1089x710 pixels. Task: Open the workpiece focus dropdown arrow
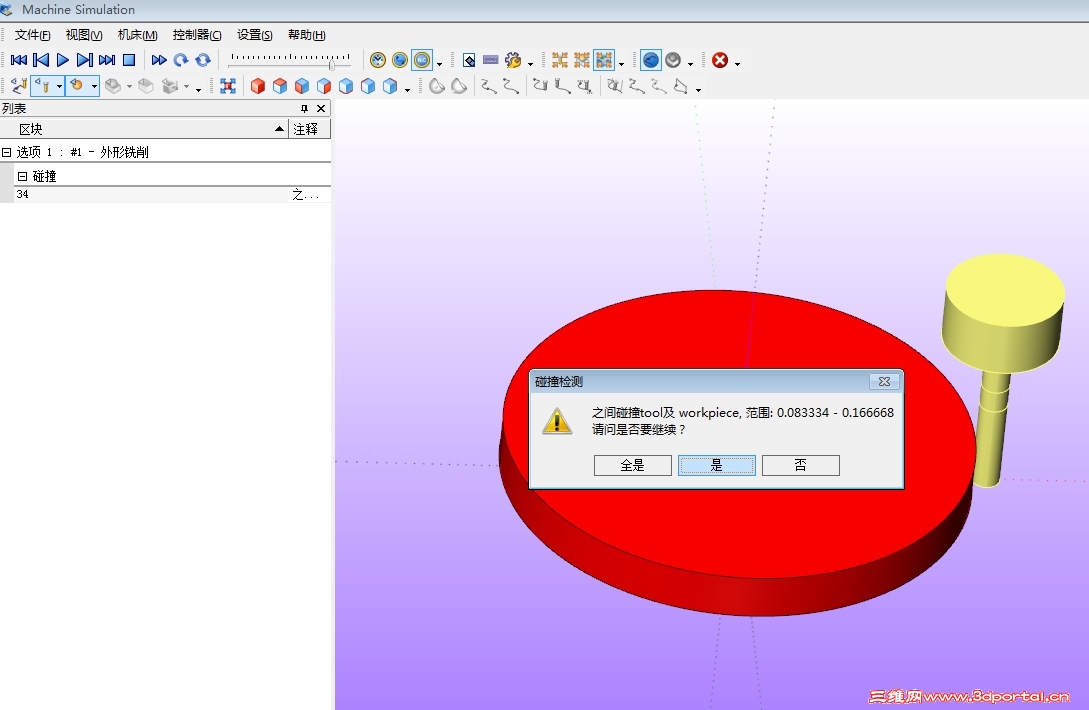(94, 87)
